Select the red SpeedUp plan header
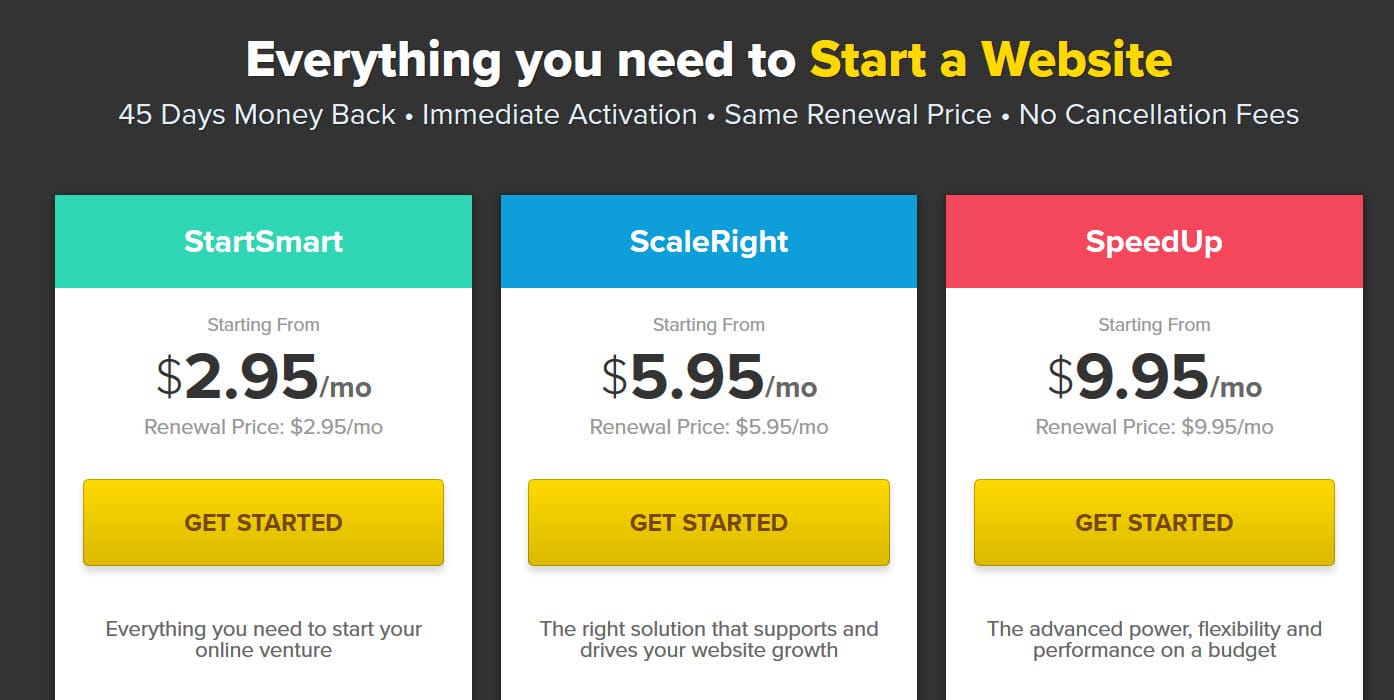 1154,242
